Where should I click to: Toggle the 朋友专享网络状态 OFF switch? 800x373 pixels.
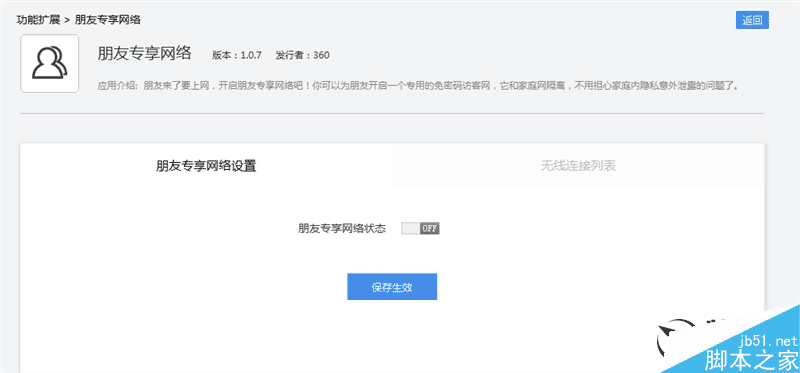coord(420,228)
